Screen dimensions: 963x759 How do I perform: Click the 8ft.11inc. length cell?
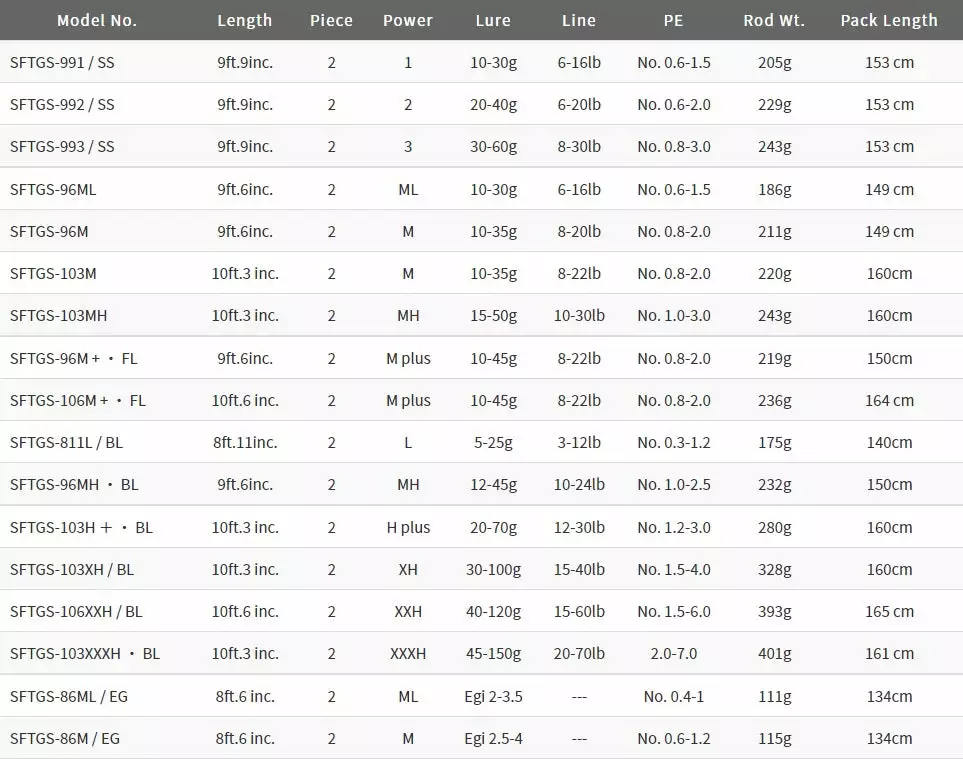click(245, 442)
